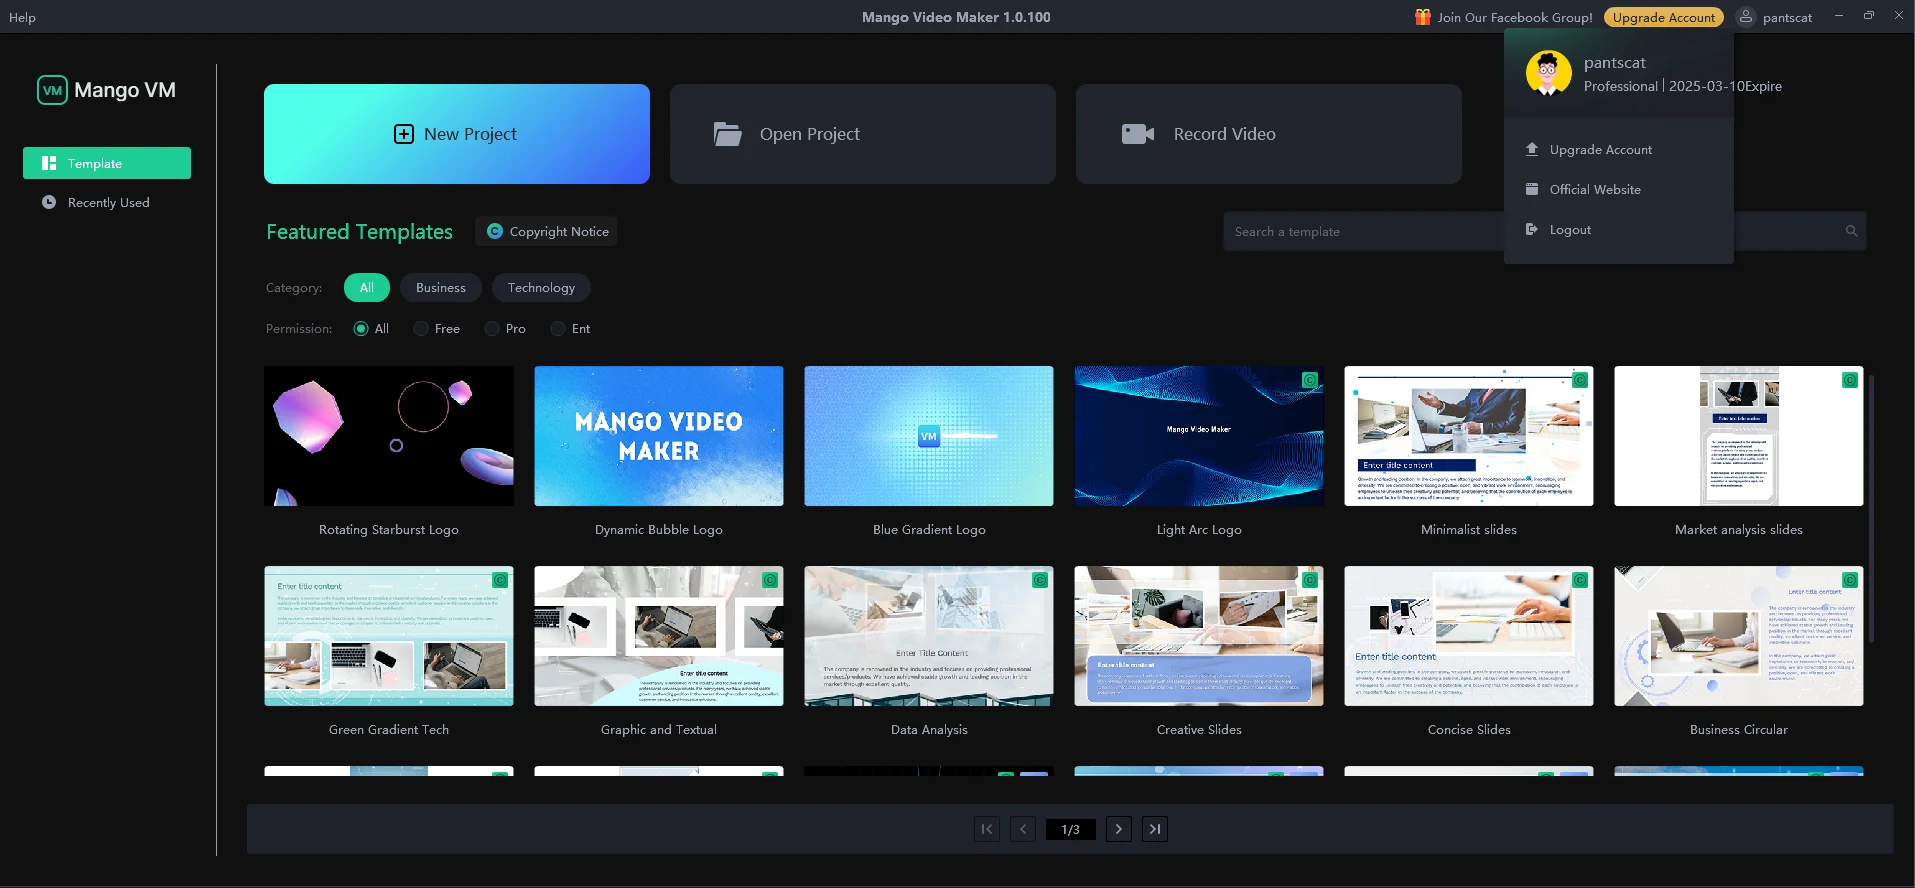Click the copyright badge on Light Arc Logo
Viewport: 1915px width, 888px height.
click(1310, 380)
